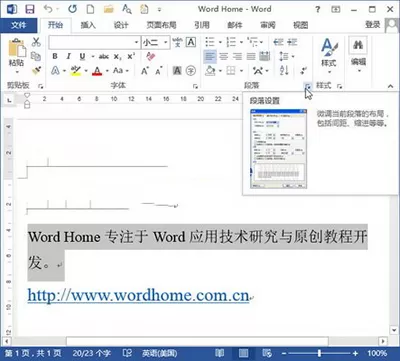Center the paragraph

224,56
